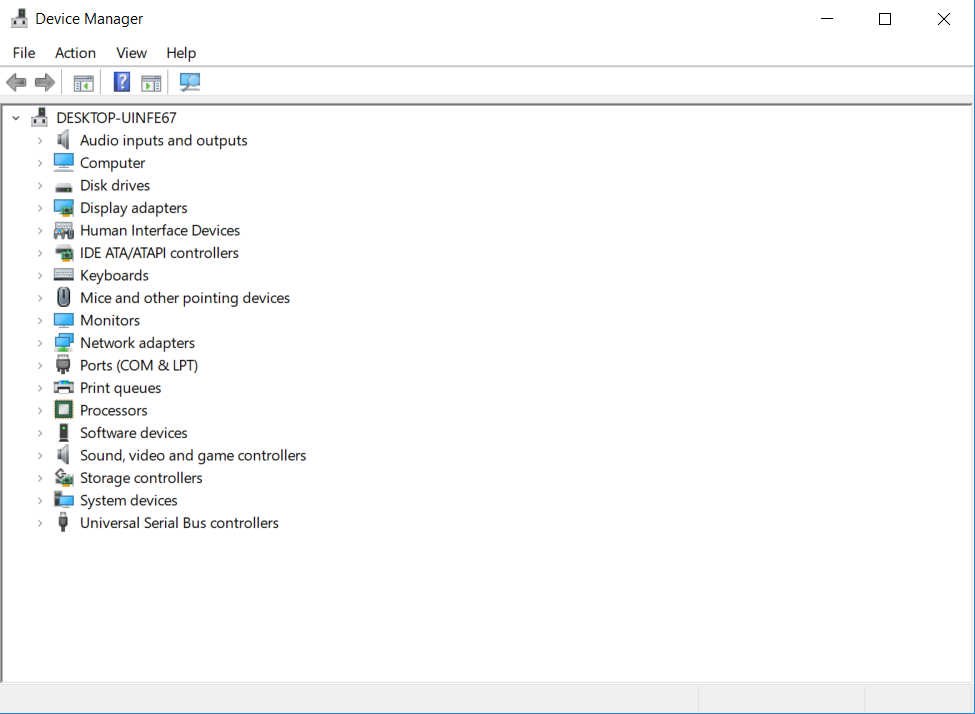
Task: Click the Storage controllers icon
Action: point(63,478)
